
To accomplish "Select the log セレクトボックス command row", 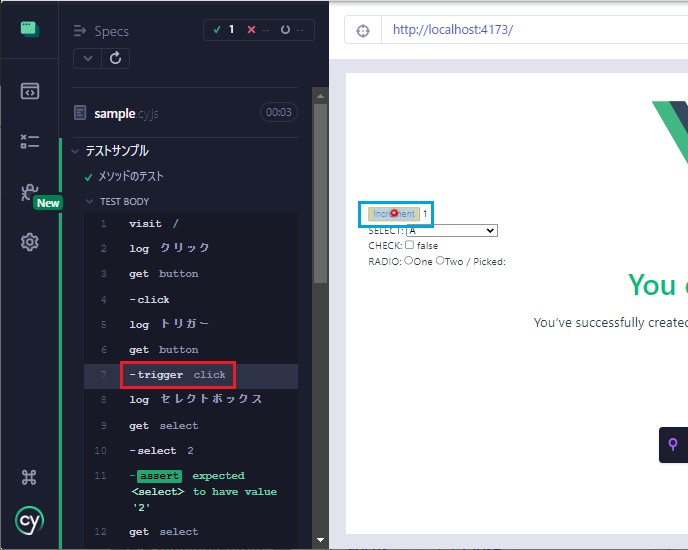I will [191, 399].
